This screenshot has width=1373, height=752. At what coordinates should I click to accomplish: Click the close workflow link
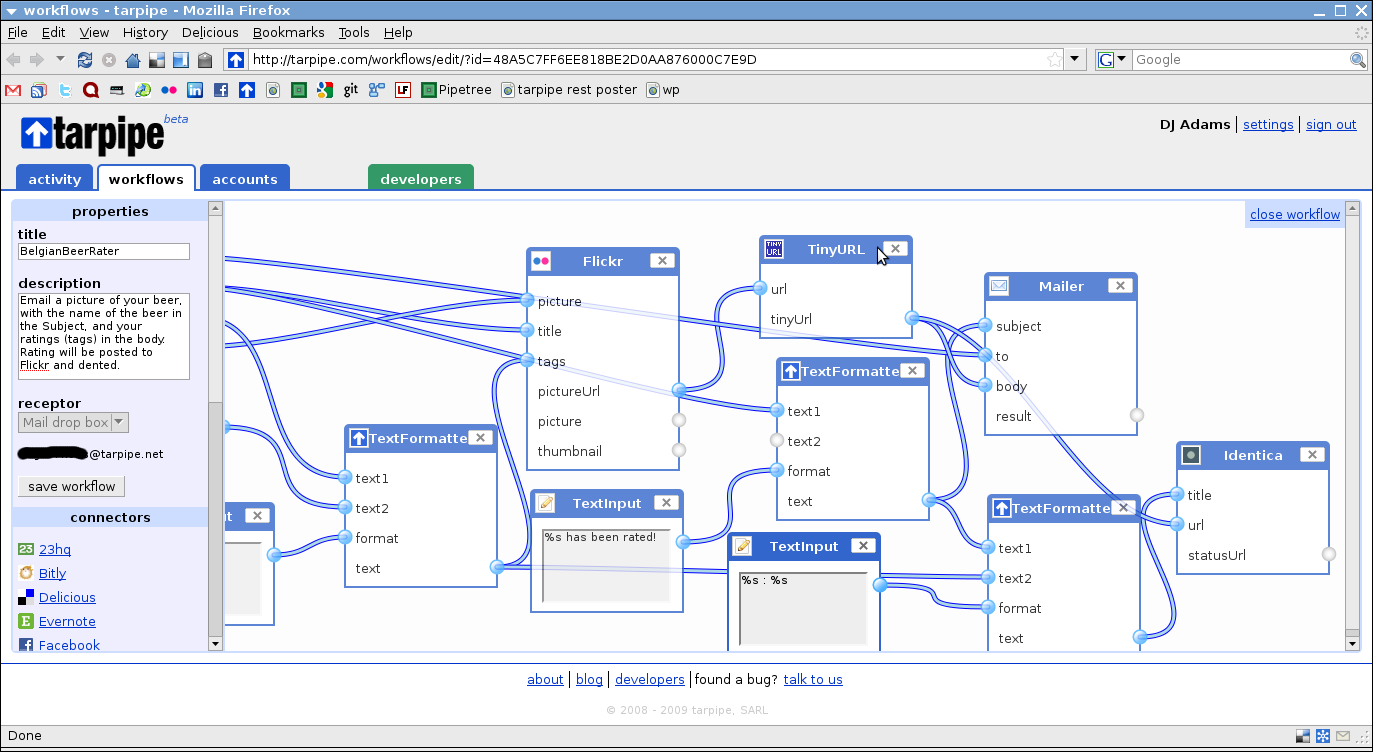point(1295,215)
